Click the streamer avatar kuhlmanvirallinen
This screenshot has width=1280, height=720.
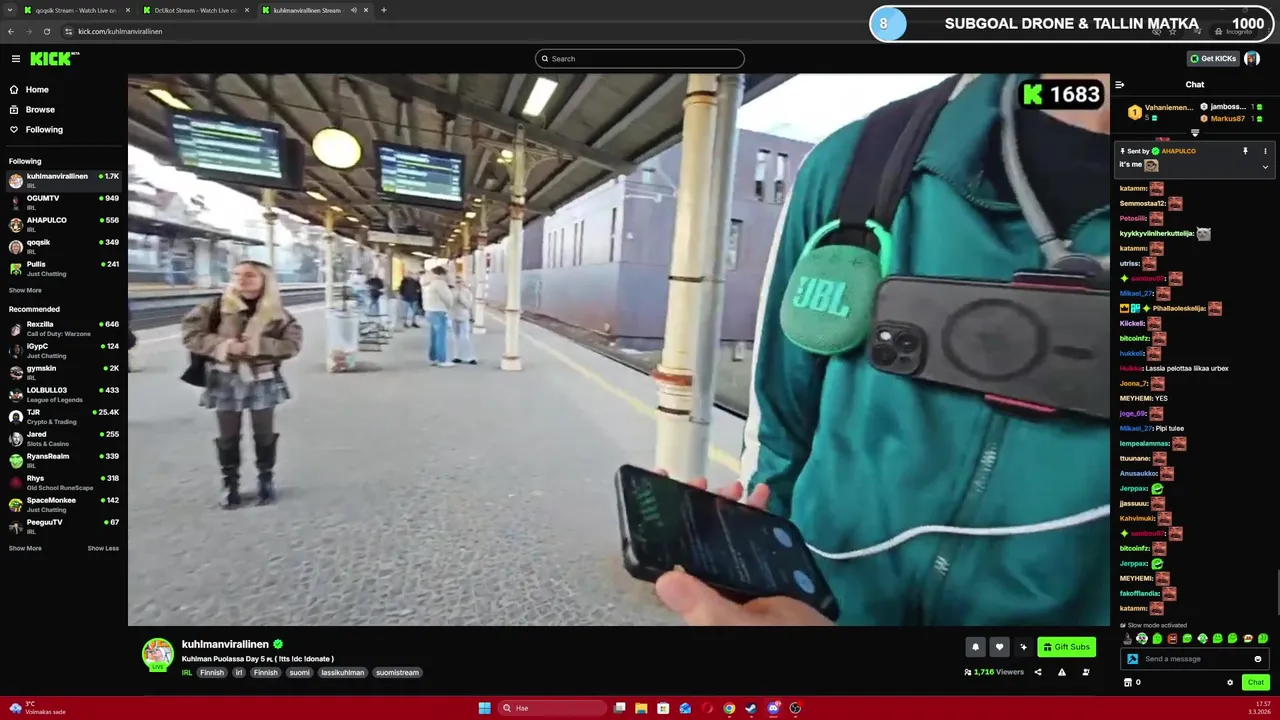tap(157, 654)
